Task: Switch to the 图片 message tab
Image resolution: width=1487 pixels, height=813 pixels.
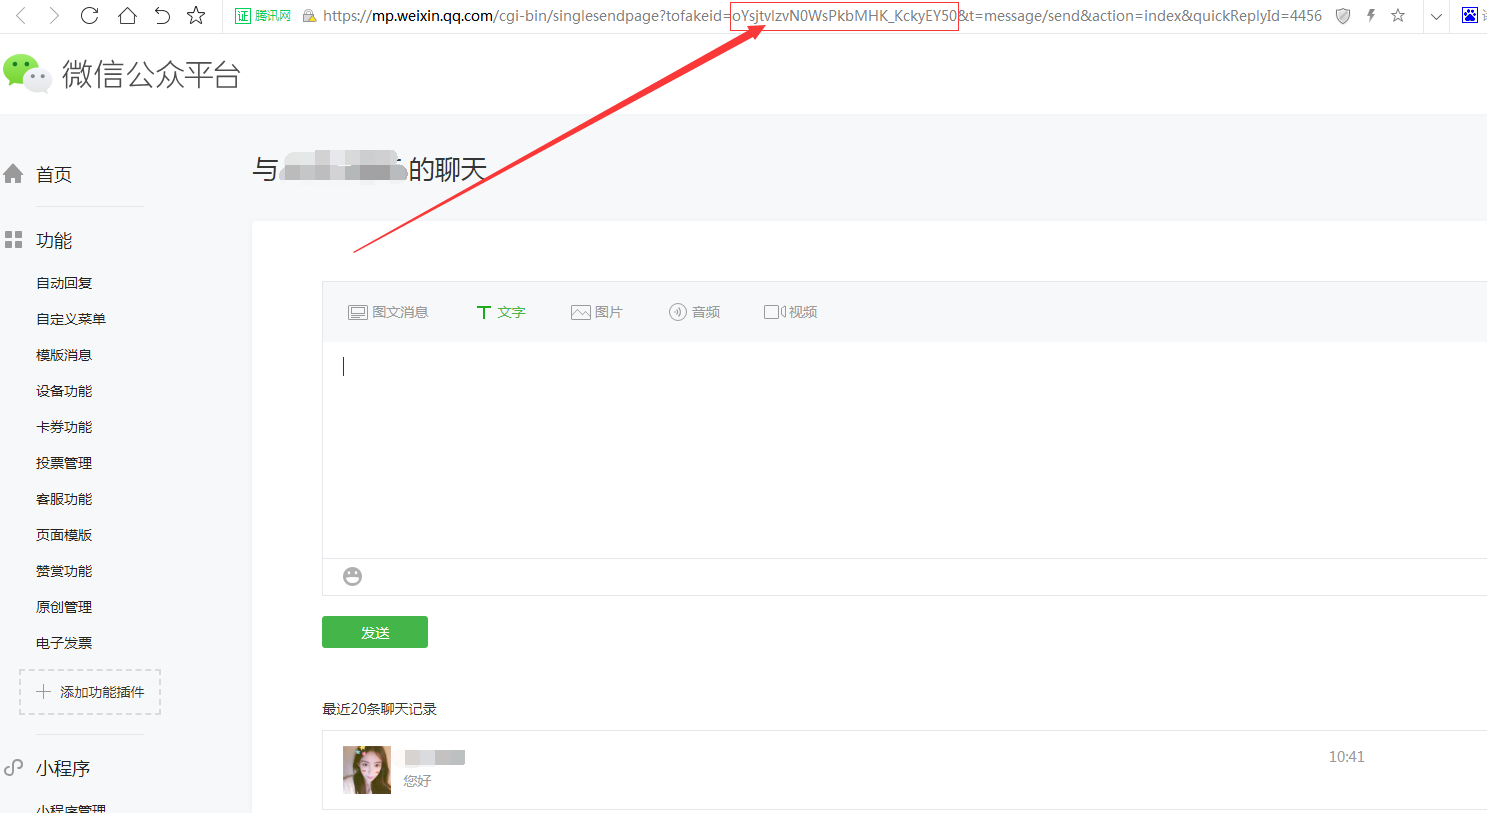Action: click(x=596, y=312)
